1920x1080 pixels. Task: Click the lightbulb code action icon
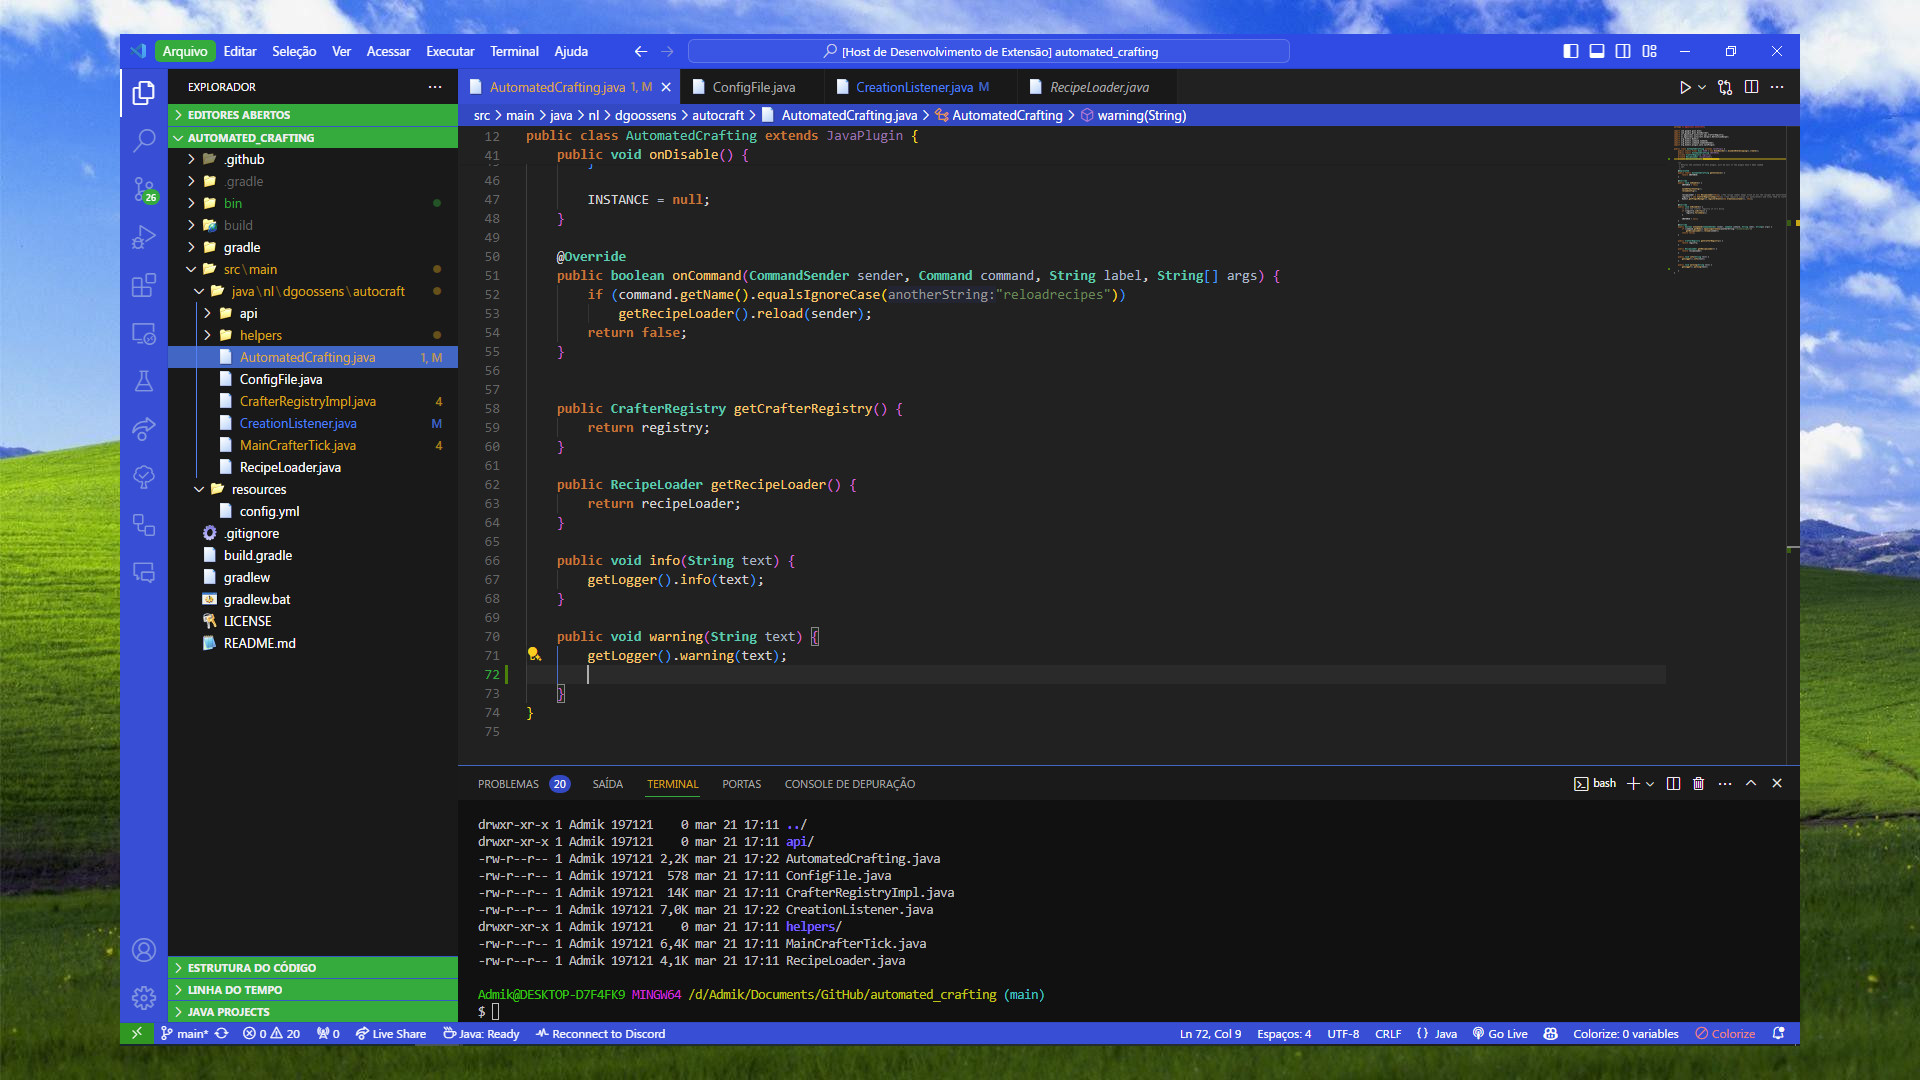pos(534,654)
